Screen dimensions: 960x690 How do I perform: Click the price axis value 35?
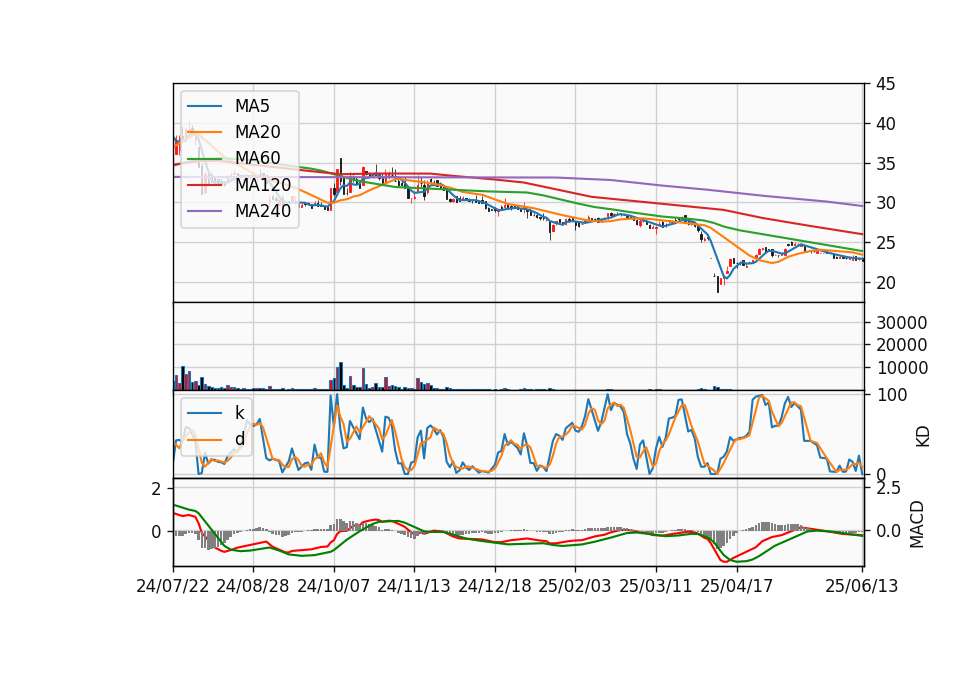[x=885, y=164]
